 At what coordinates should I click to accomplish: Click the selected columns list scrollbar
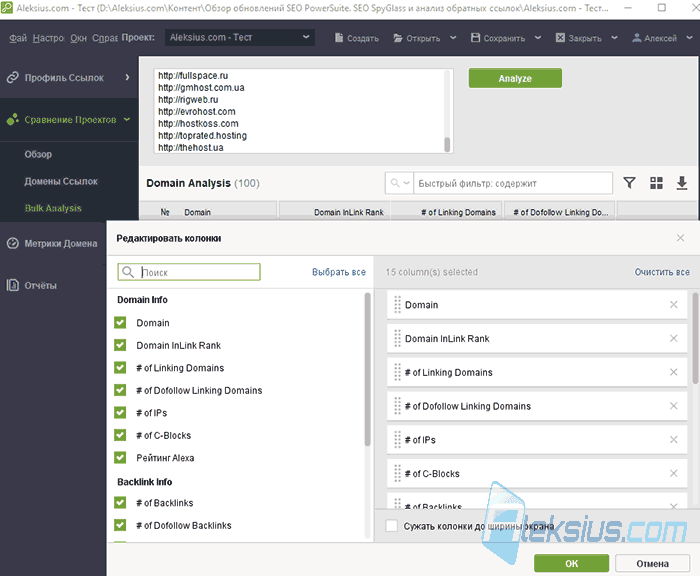click(696, 338)
